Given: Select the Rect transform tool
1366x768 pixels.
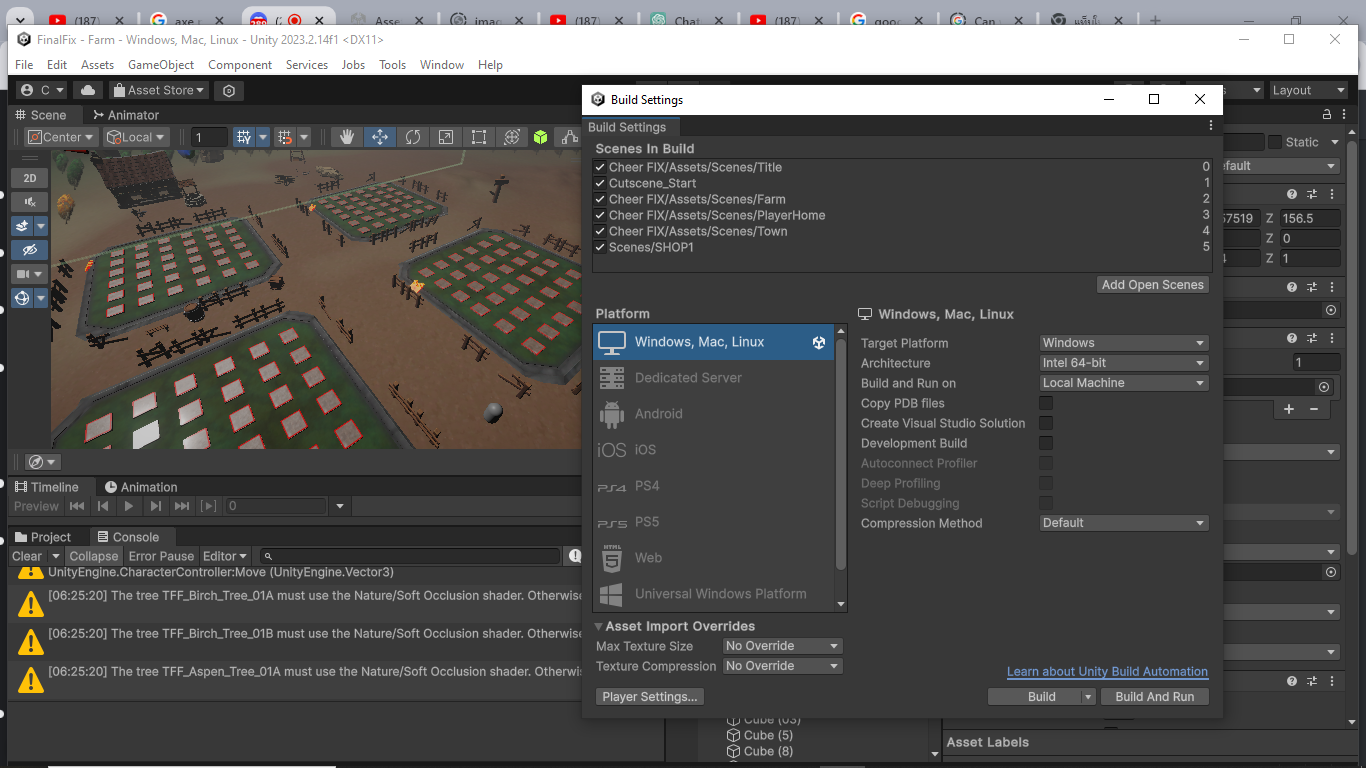Looking at the screenshot, I should click(x=479, y=137).
